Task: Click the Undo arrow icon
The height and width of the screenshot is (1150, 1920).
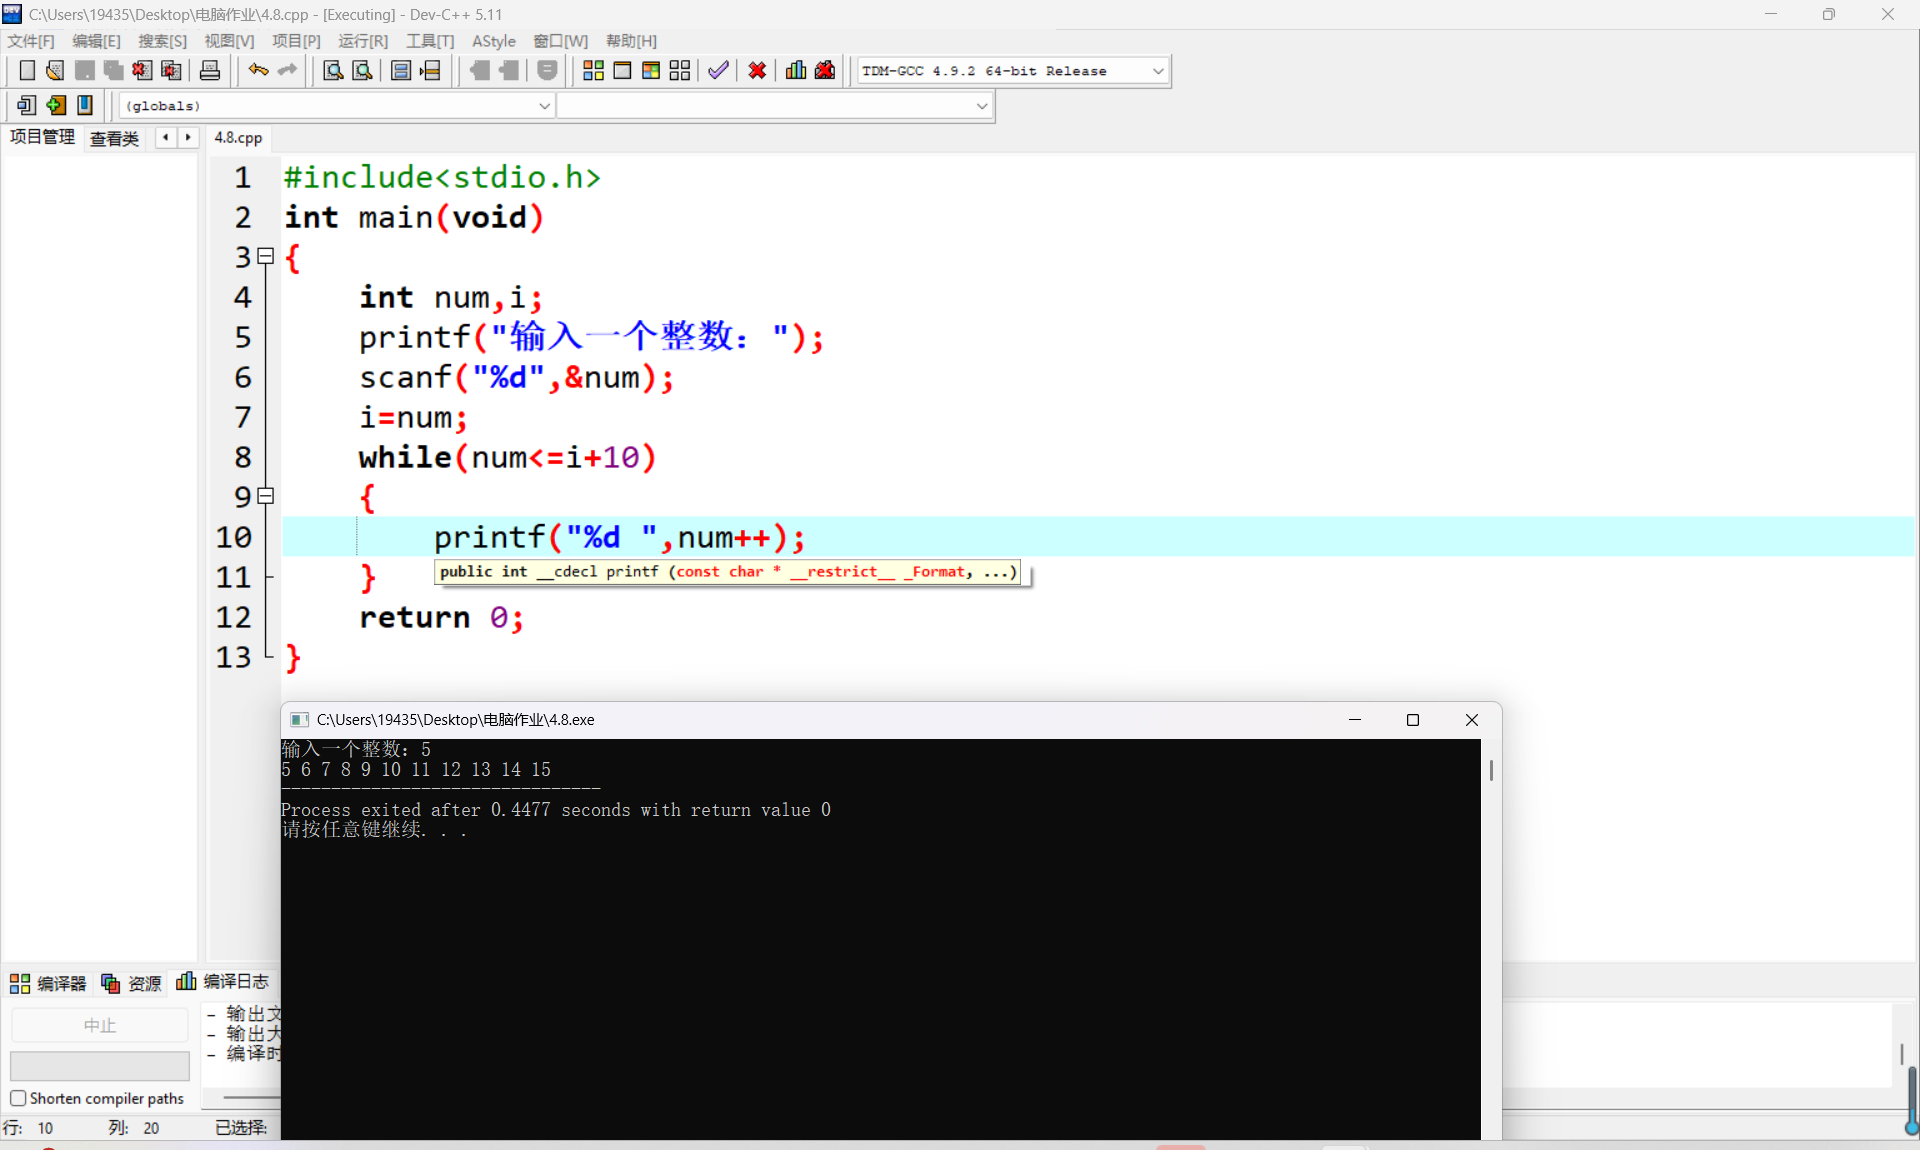Action: (x=258, y=71)
